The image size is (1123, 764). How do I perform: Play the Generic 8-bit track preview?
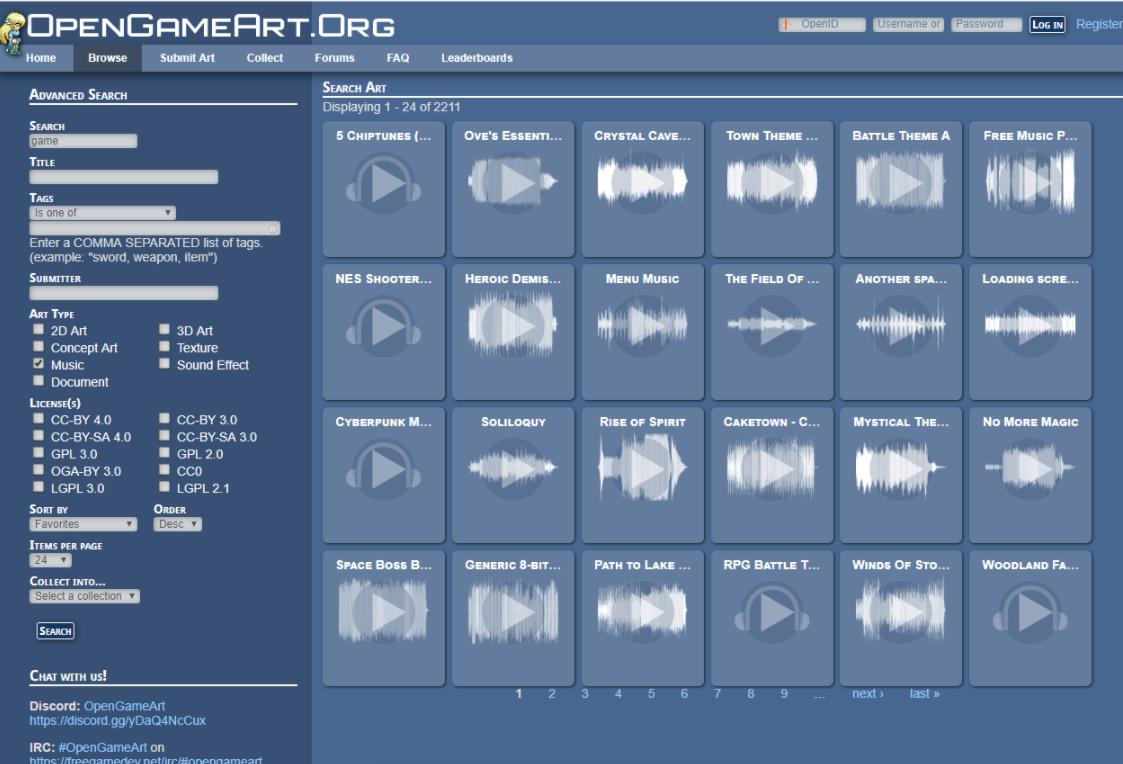point(513,612)
